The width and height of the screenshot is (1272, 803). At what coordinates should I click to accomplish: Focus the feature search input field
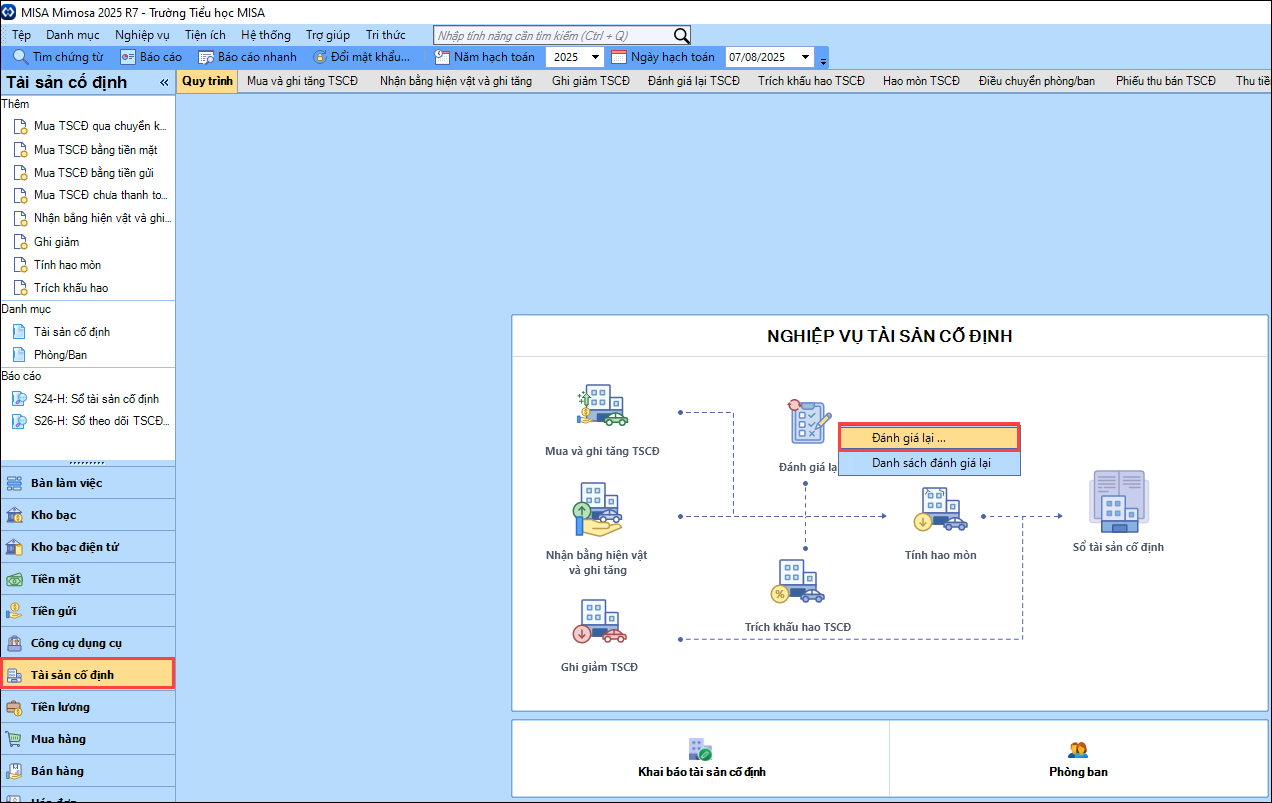coord(553,36)
